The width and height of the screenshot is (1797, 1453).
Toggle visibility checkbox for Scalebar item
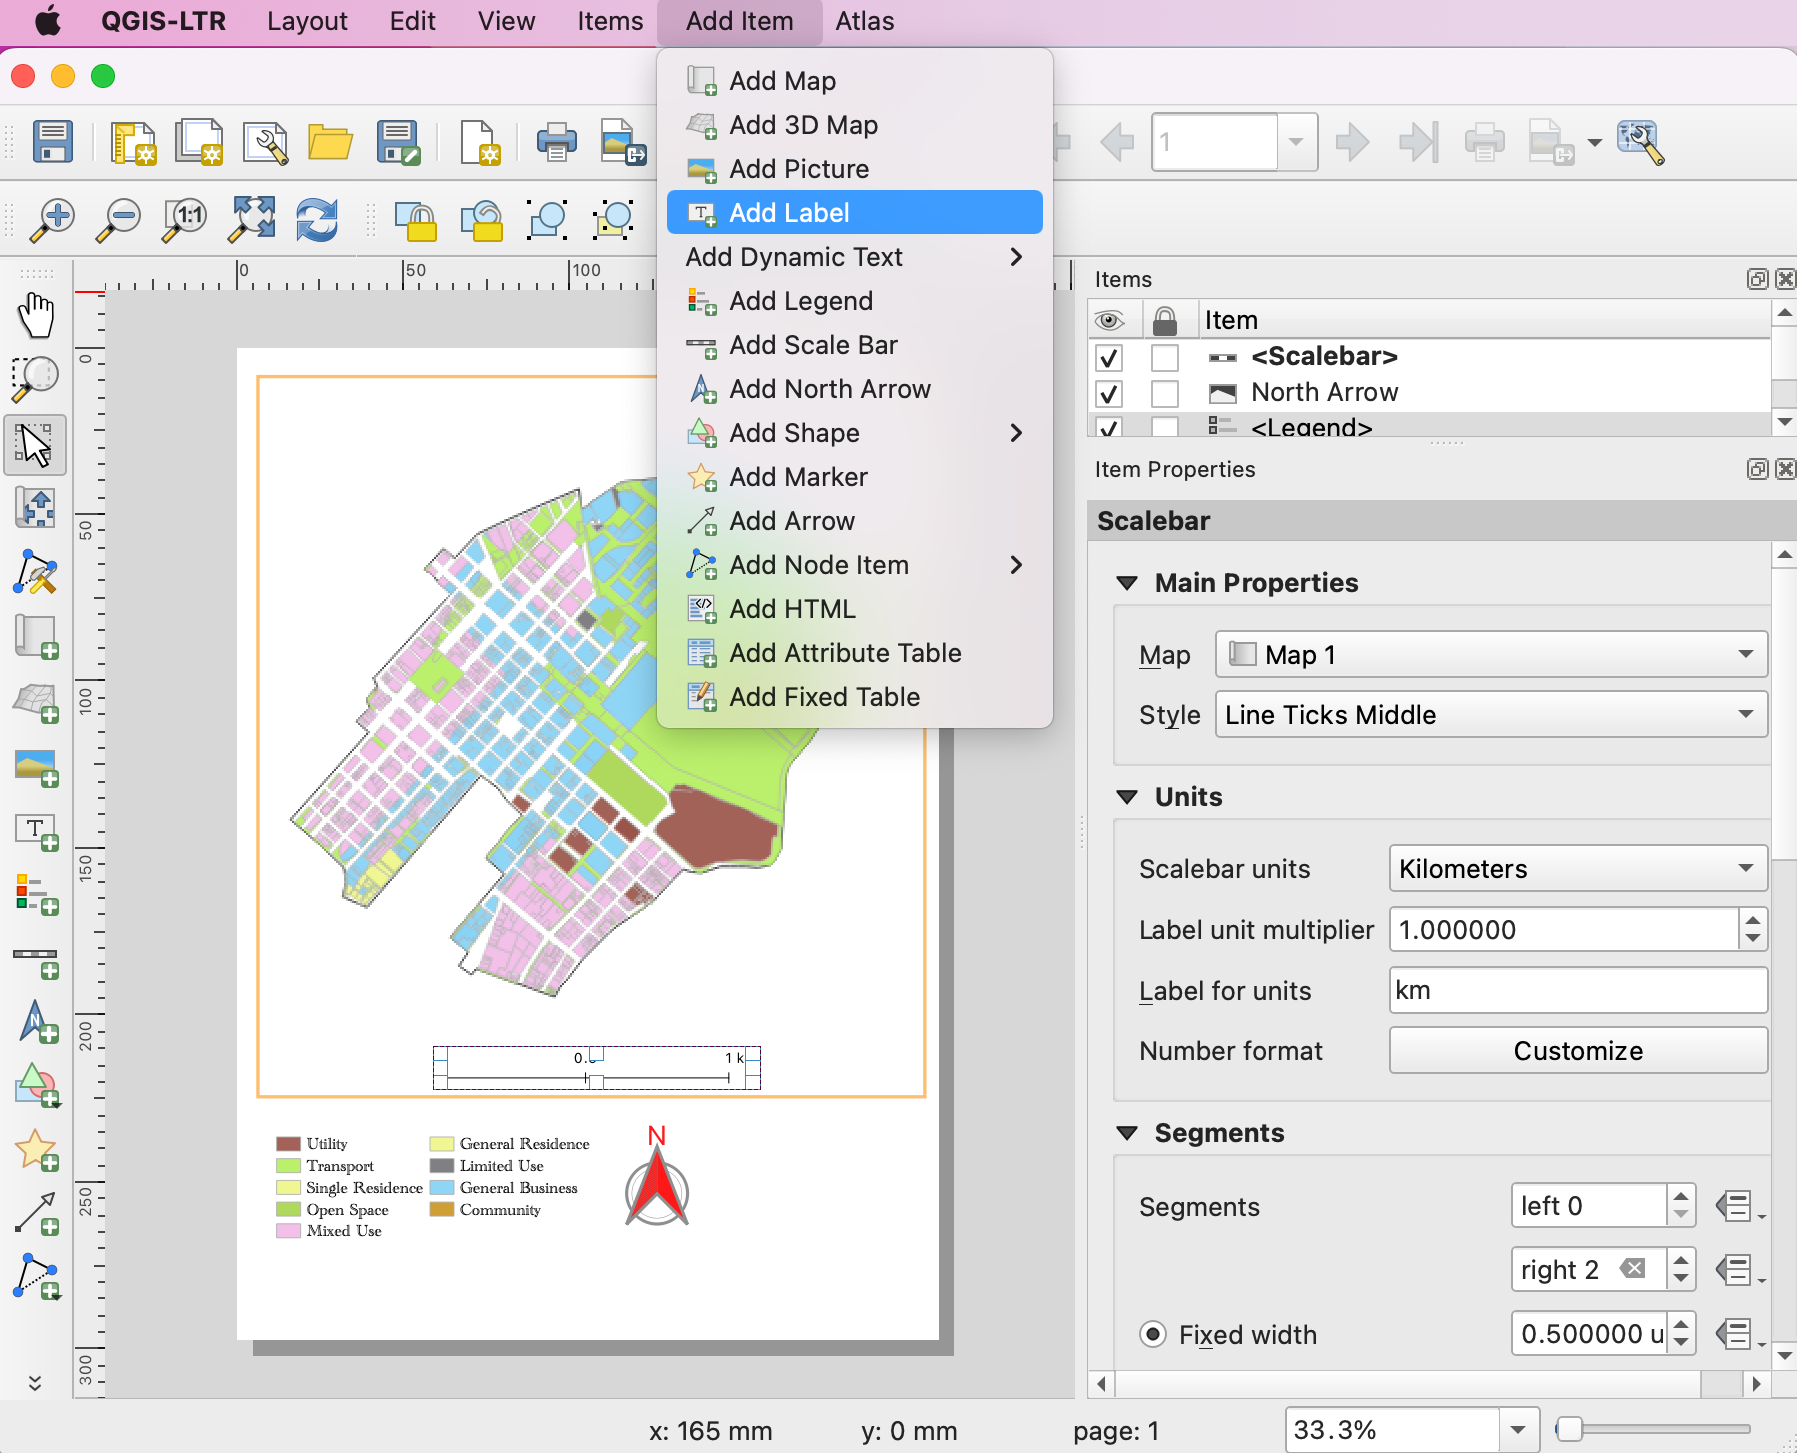(x=1109, y=357)
